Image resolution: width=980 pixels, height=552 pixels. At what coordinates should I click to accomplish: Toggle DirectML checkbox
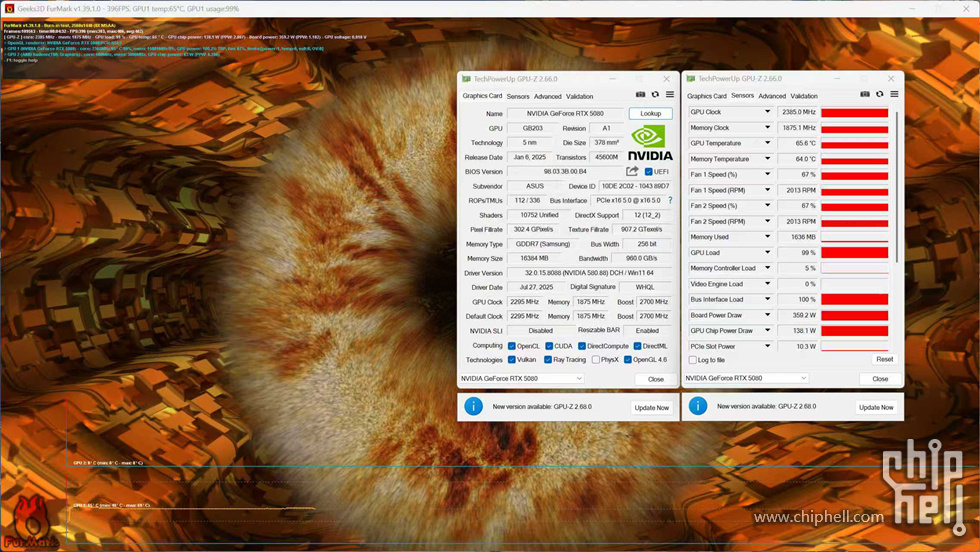[x=638, y=346]
